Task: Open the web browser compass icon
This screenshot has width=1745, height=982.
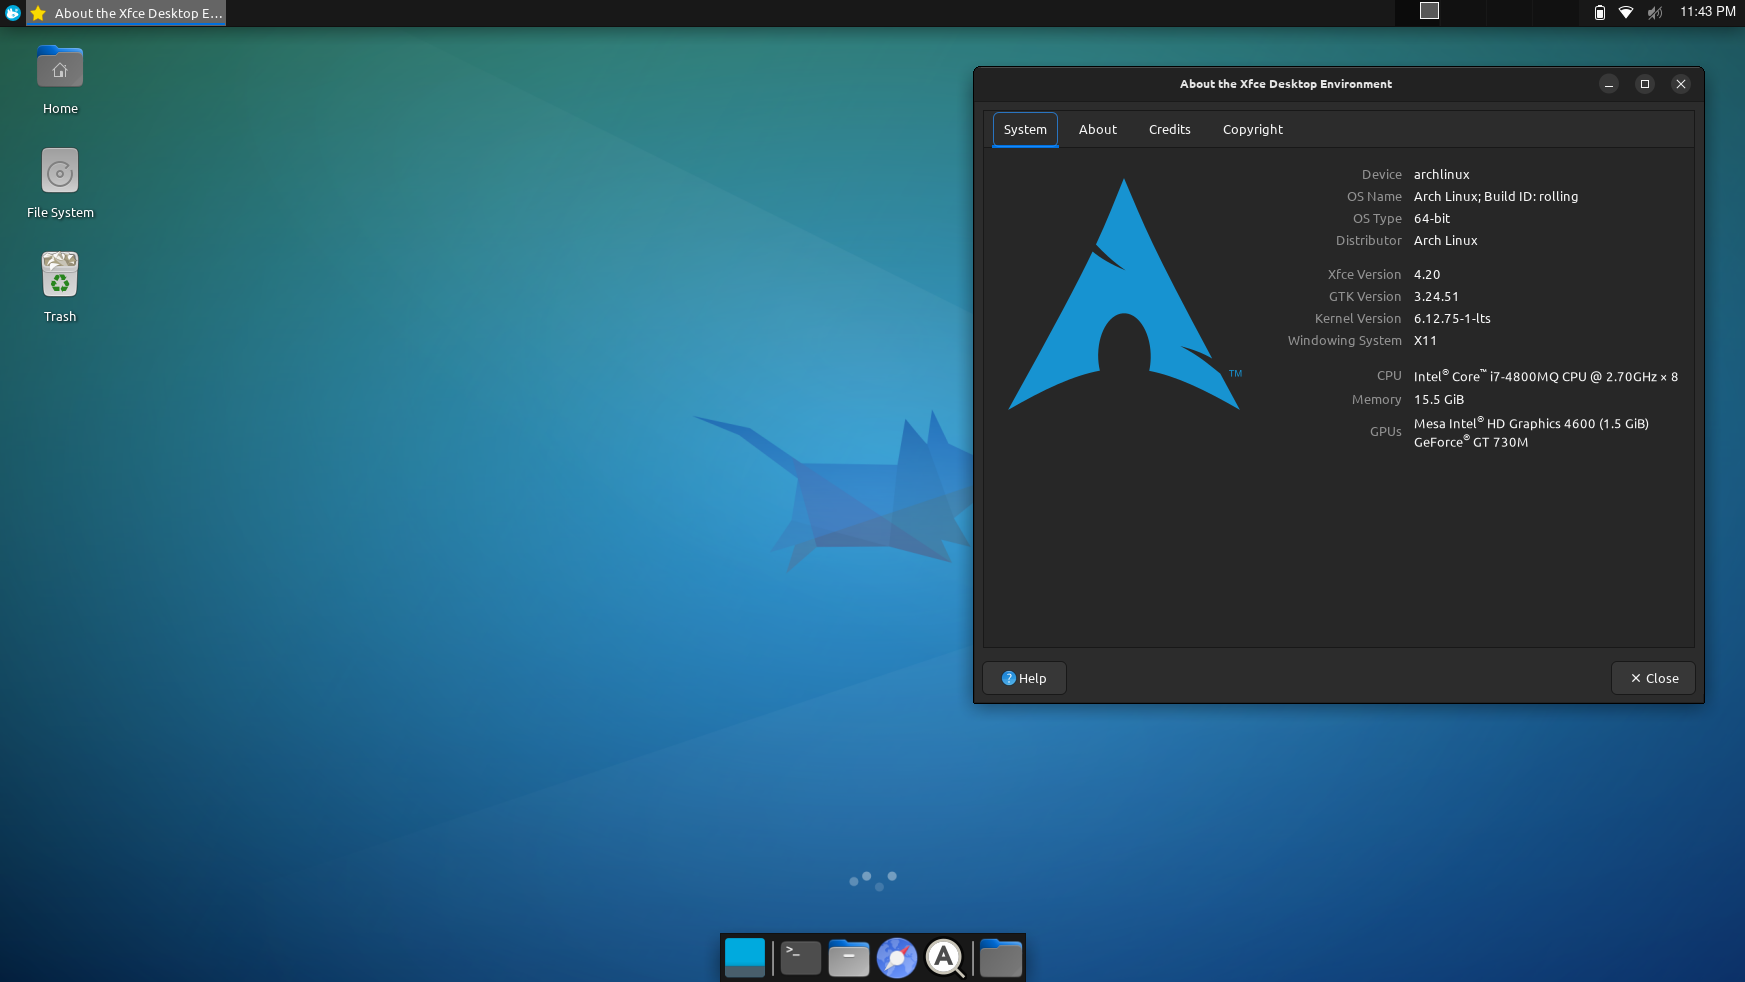Action: pyautogui.click(x=896, y=958)
